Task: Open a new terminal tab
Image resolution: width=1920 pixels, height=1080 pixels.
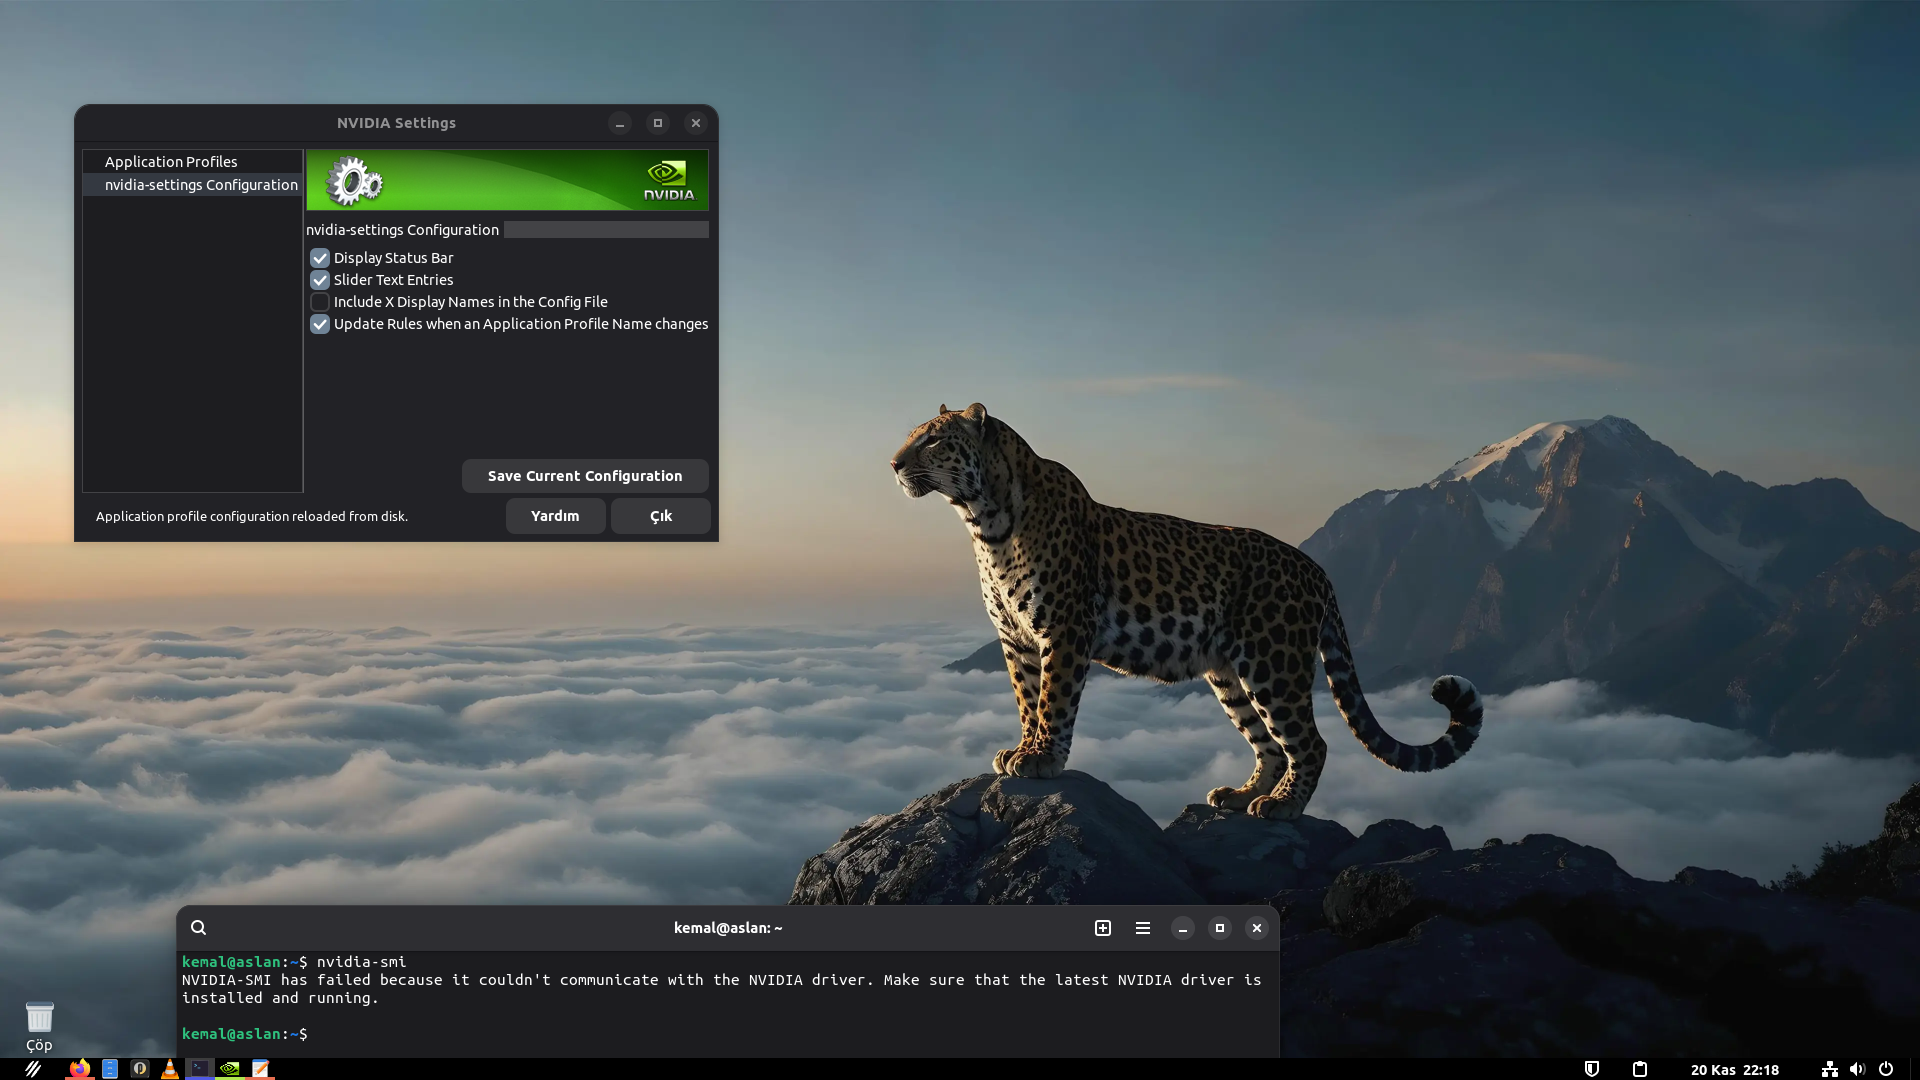Action: [1103, 928]
